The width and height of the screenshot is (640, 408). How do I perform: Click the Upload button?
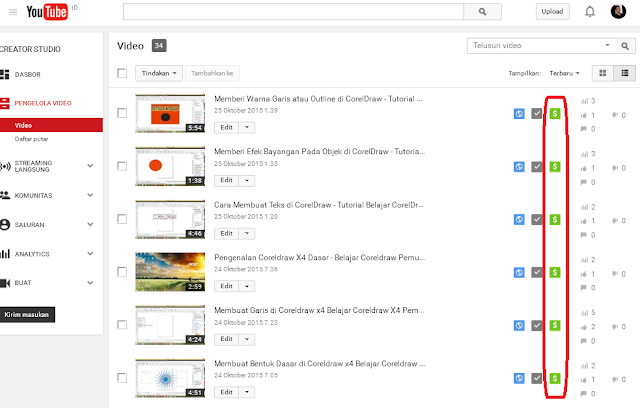pyautogui.click(x=552, y=11)
